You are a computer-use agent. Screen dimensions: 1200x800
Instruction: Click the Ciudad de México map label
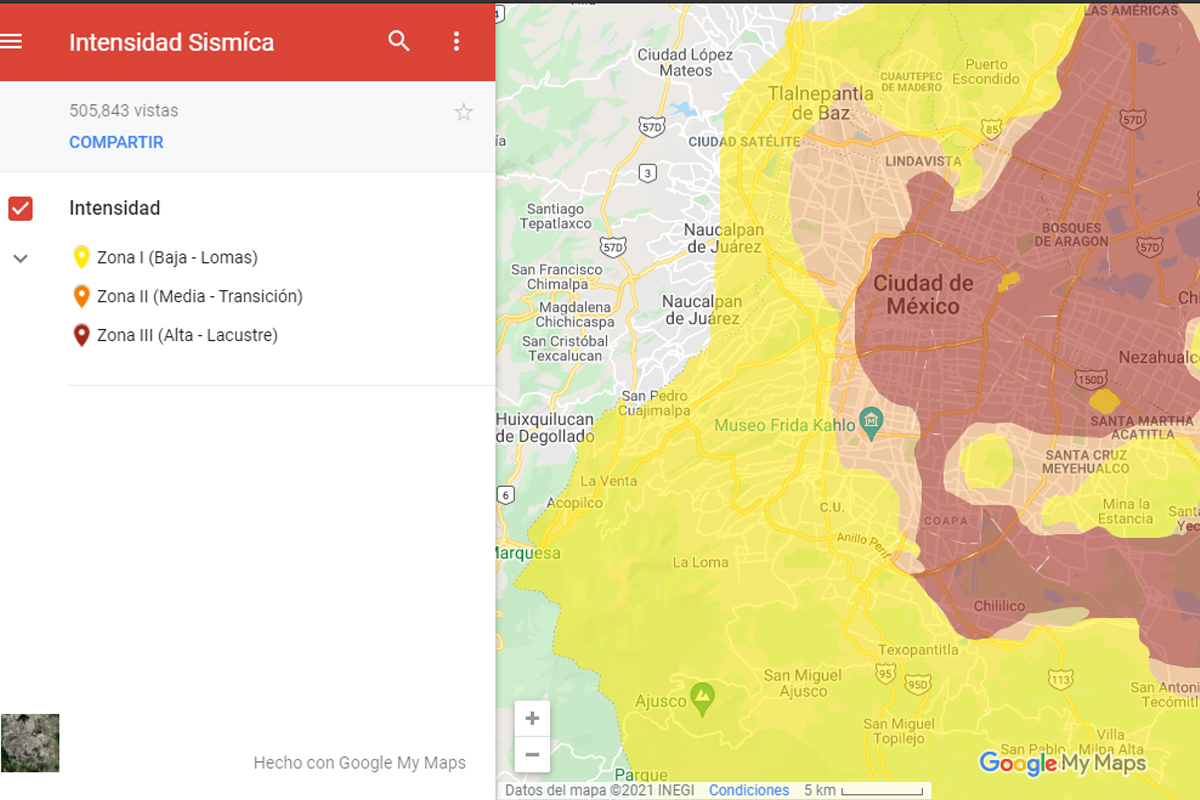point(923,295)
